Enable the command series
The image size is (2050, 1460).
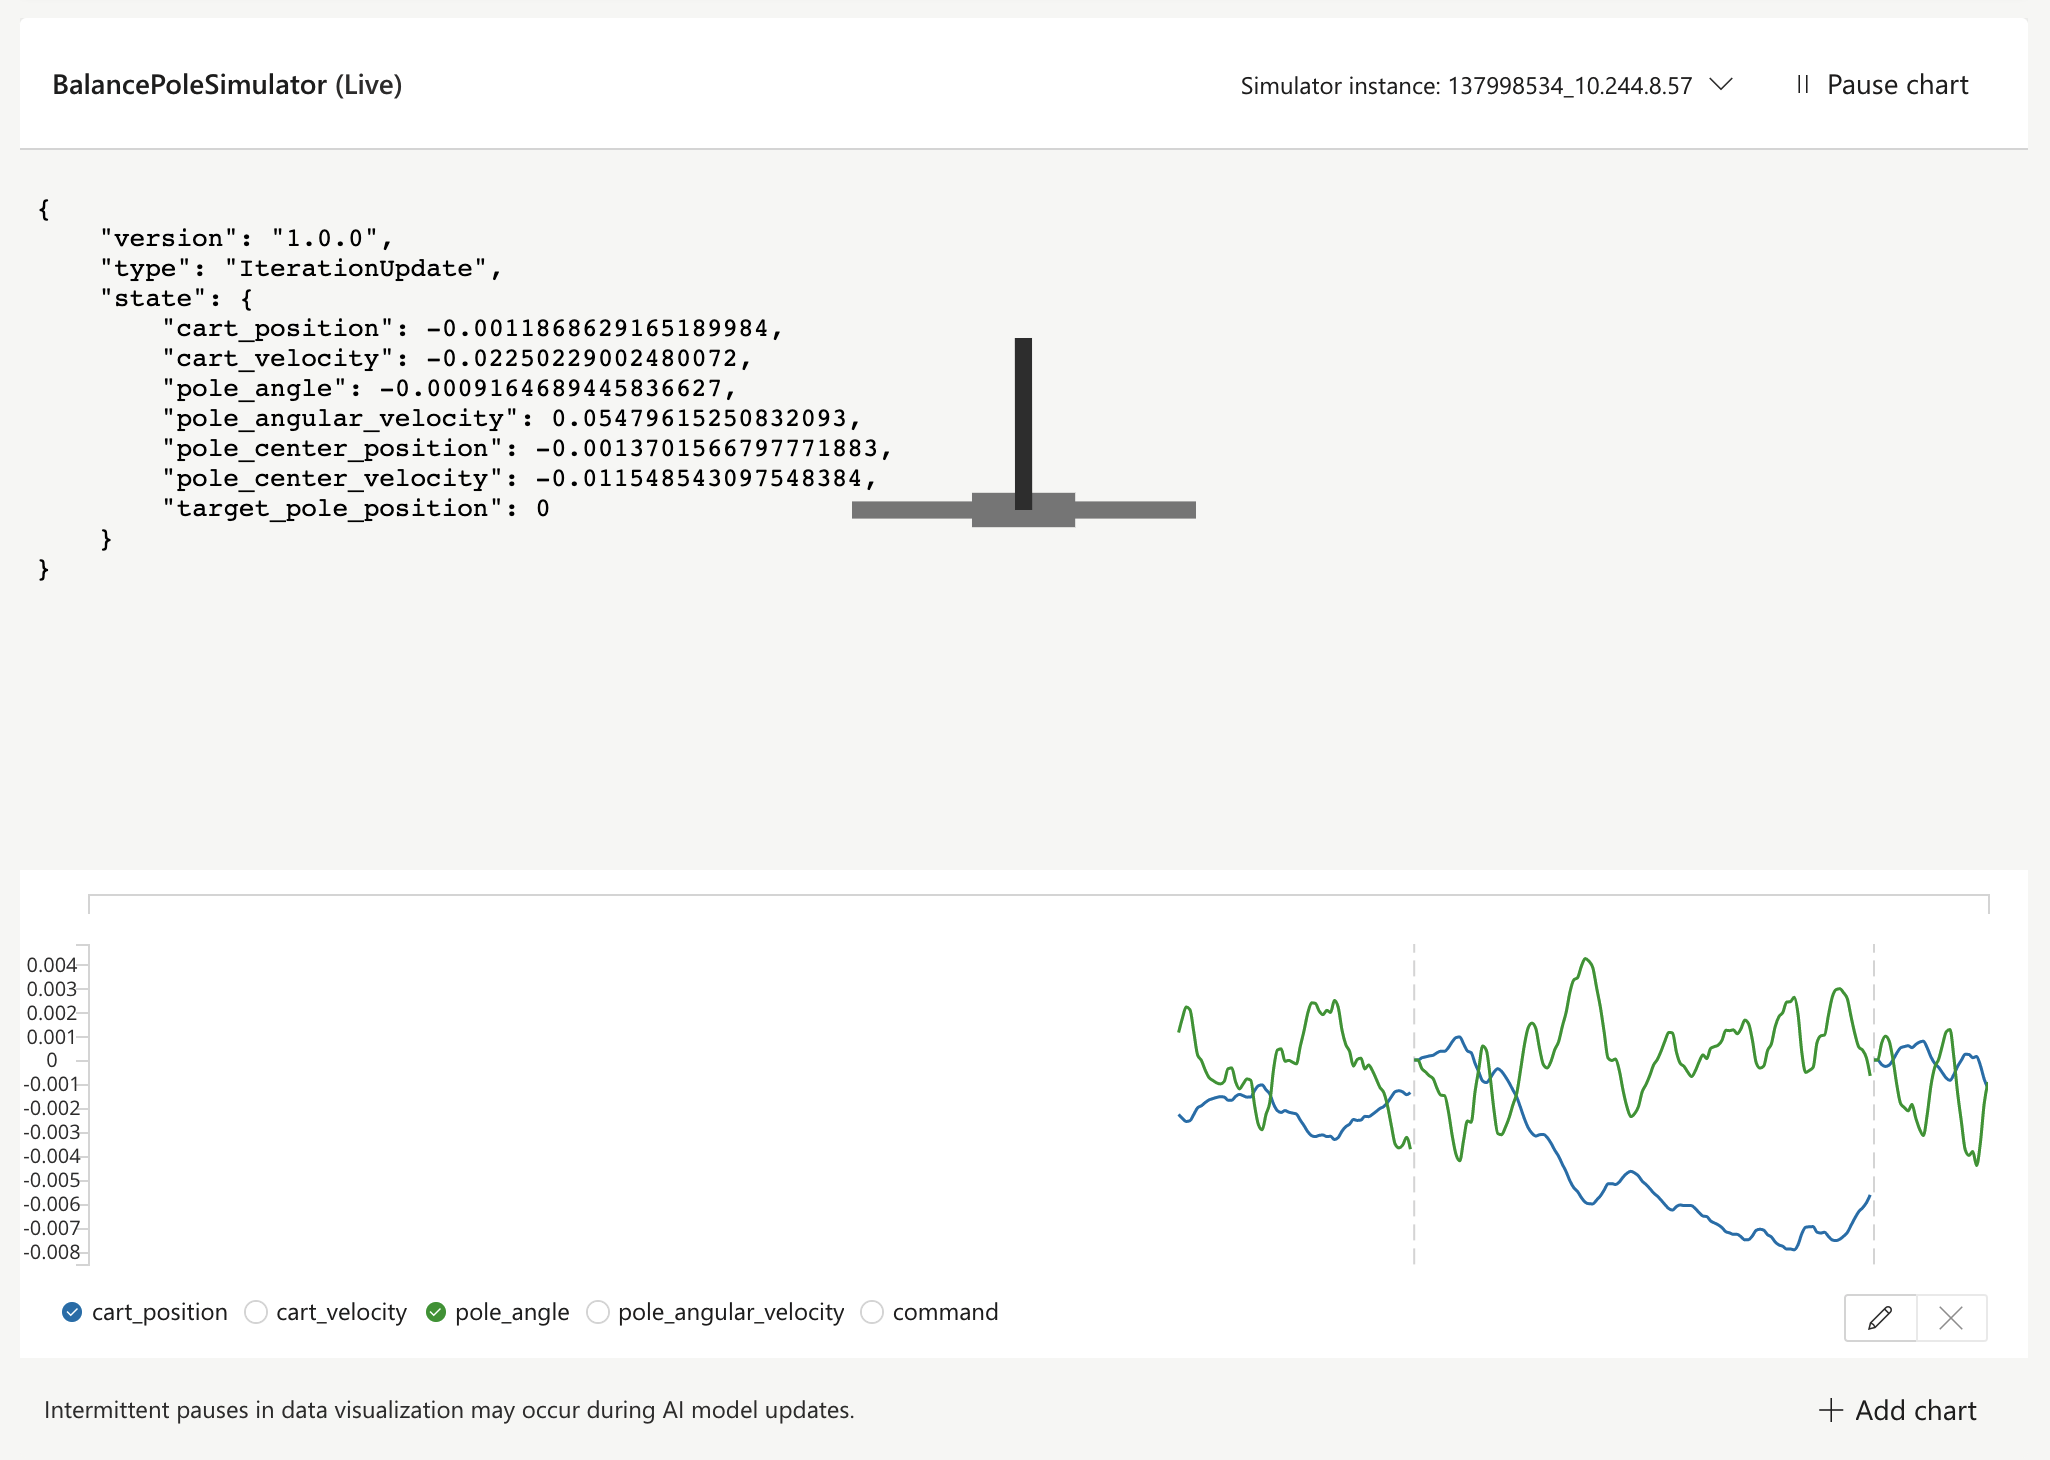[x=872, y=1312]
